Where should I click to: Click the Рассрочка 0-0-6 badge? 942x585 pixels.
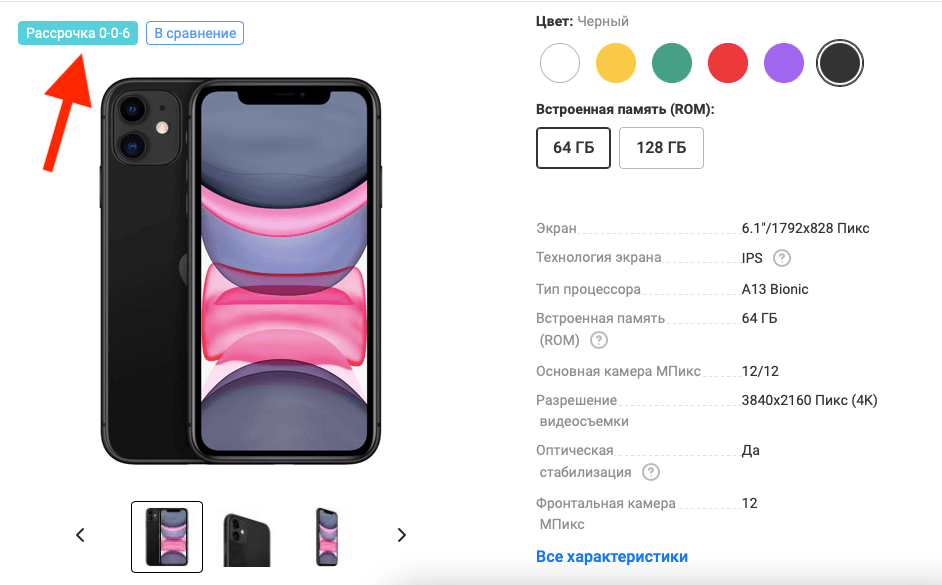78,33
